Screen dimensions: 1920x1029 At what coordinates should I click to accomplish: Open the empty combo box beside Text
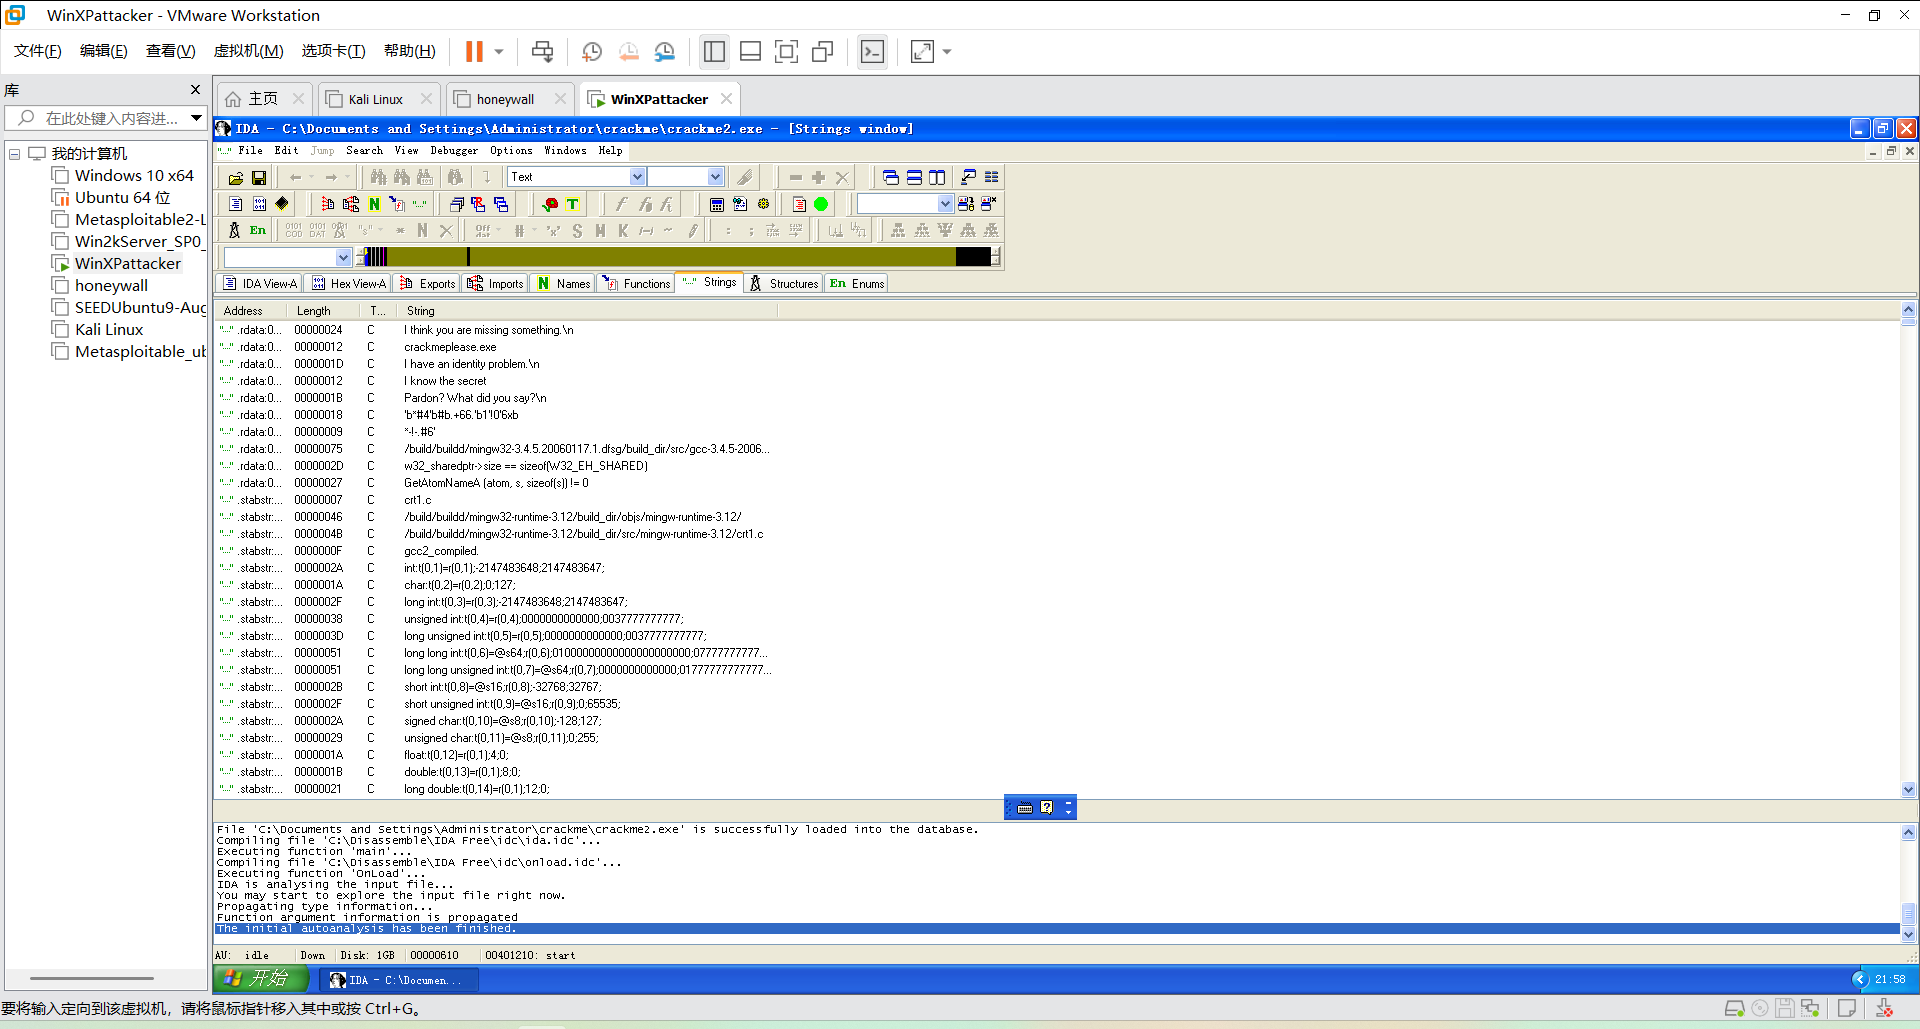[x=715, y=177]
